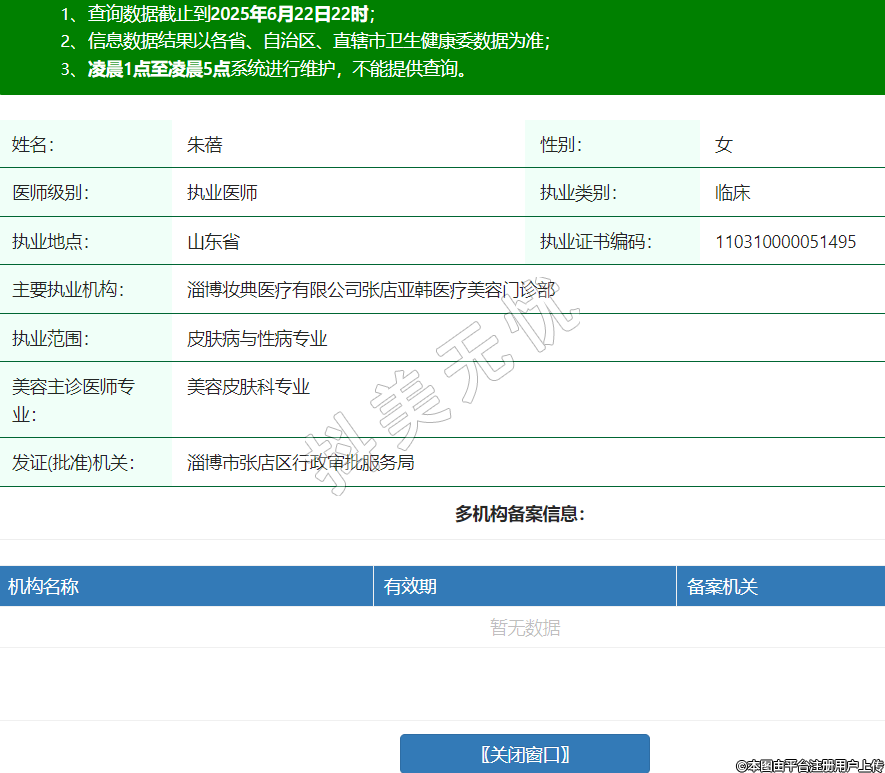Click the 美容皮肤科专业 specialty value
This screenshot has width=885, height=773.
pyautogui.click(x=248, y=387)
